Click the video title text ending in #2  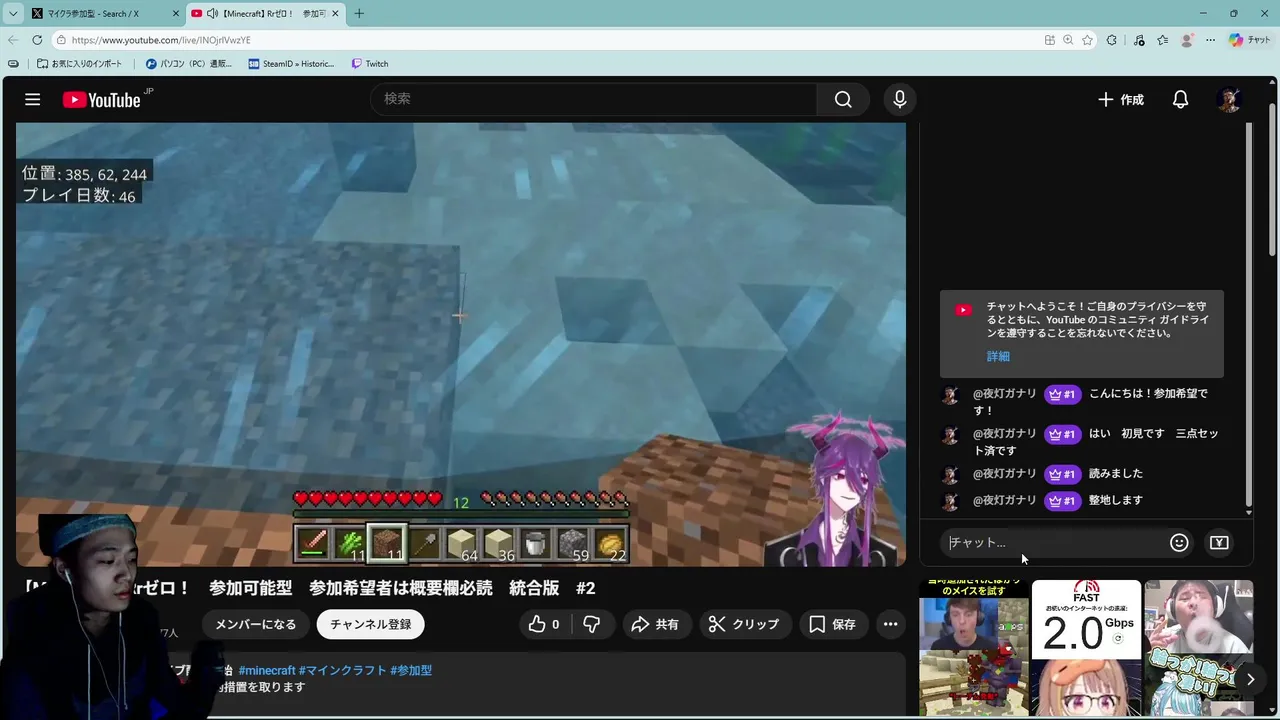(x=310, y=588)
